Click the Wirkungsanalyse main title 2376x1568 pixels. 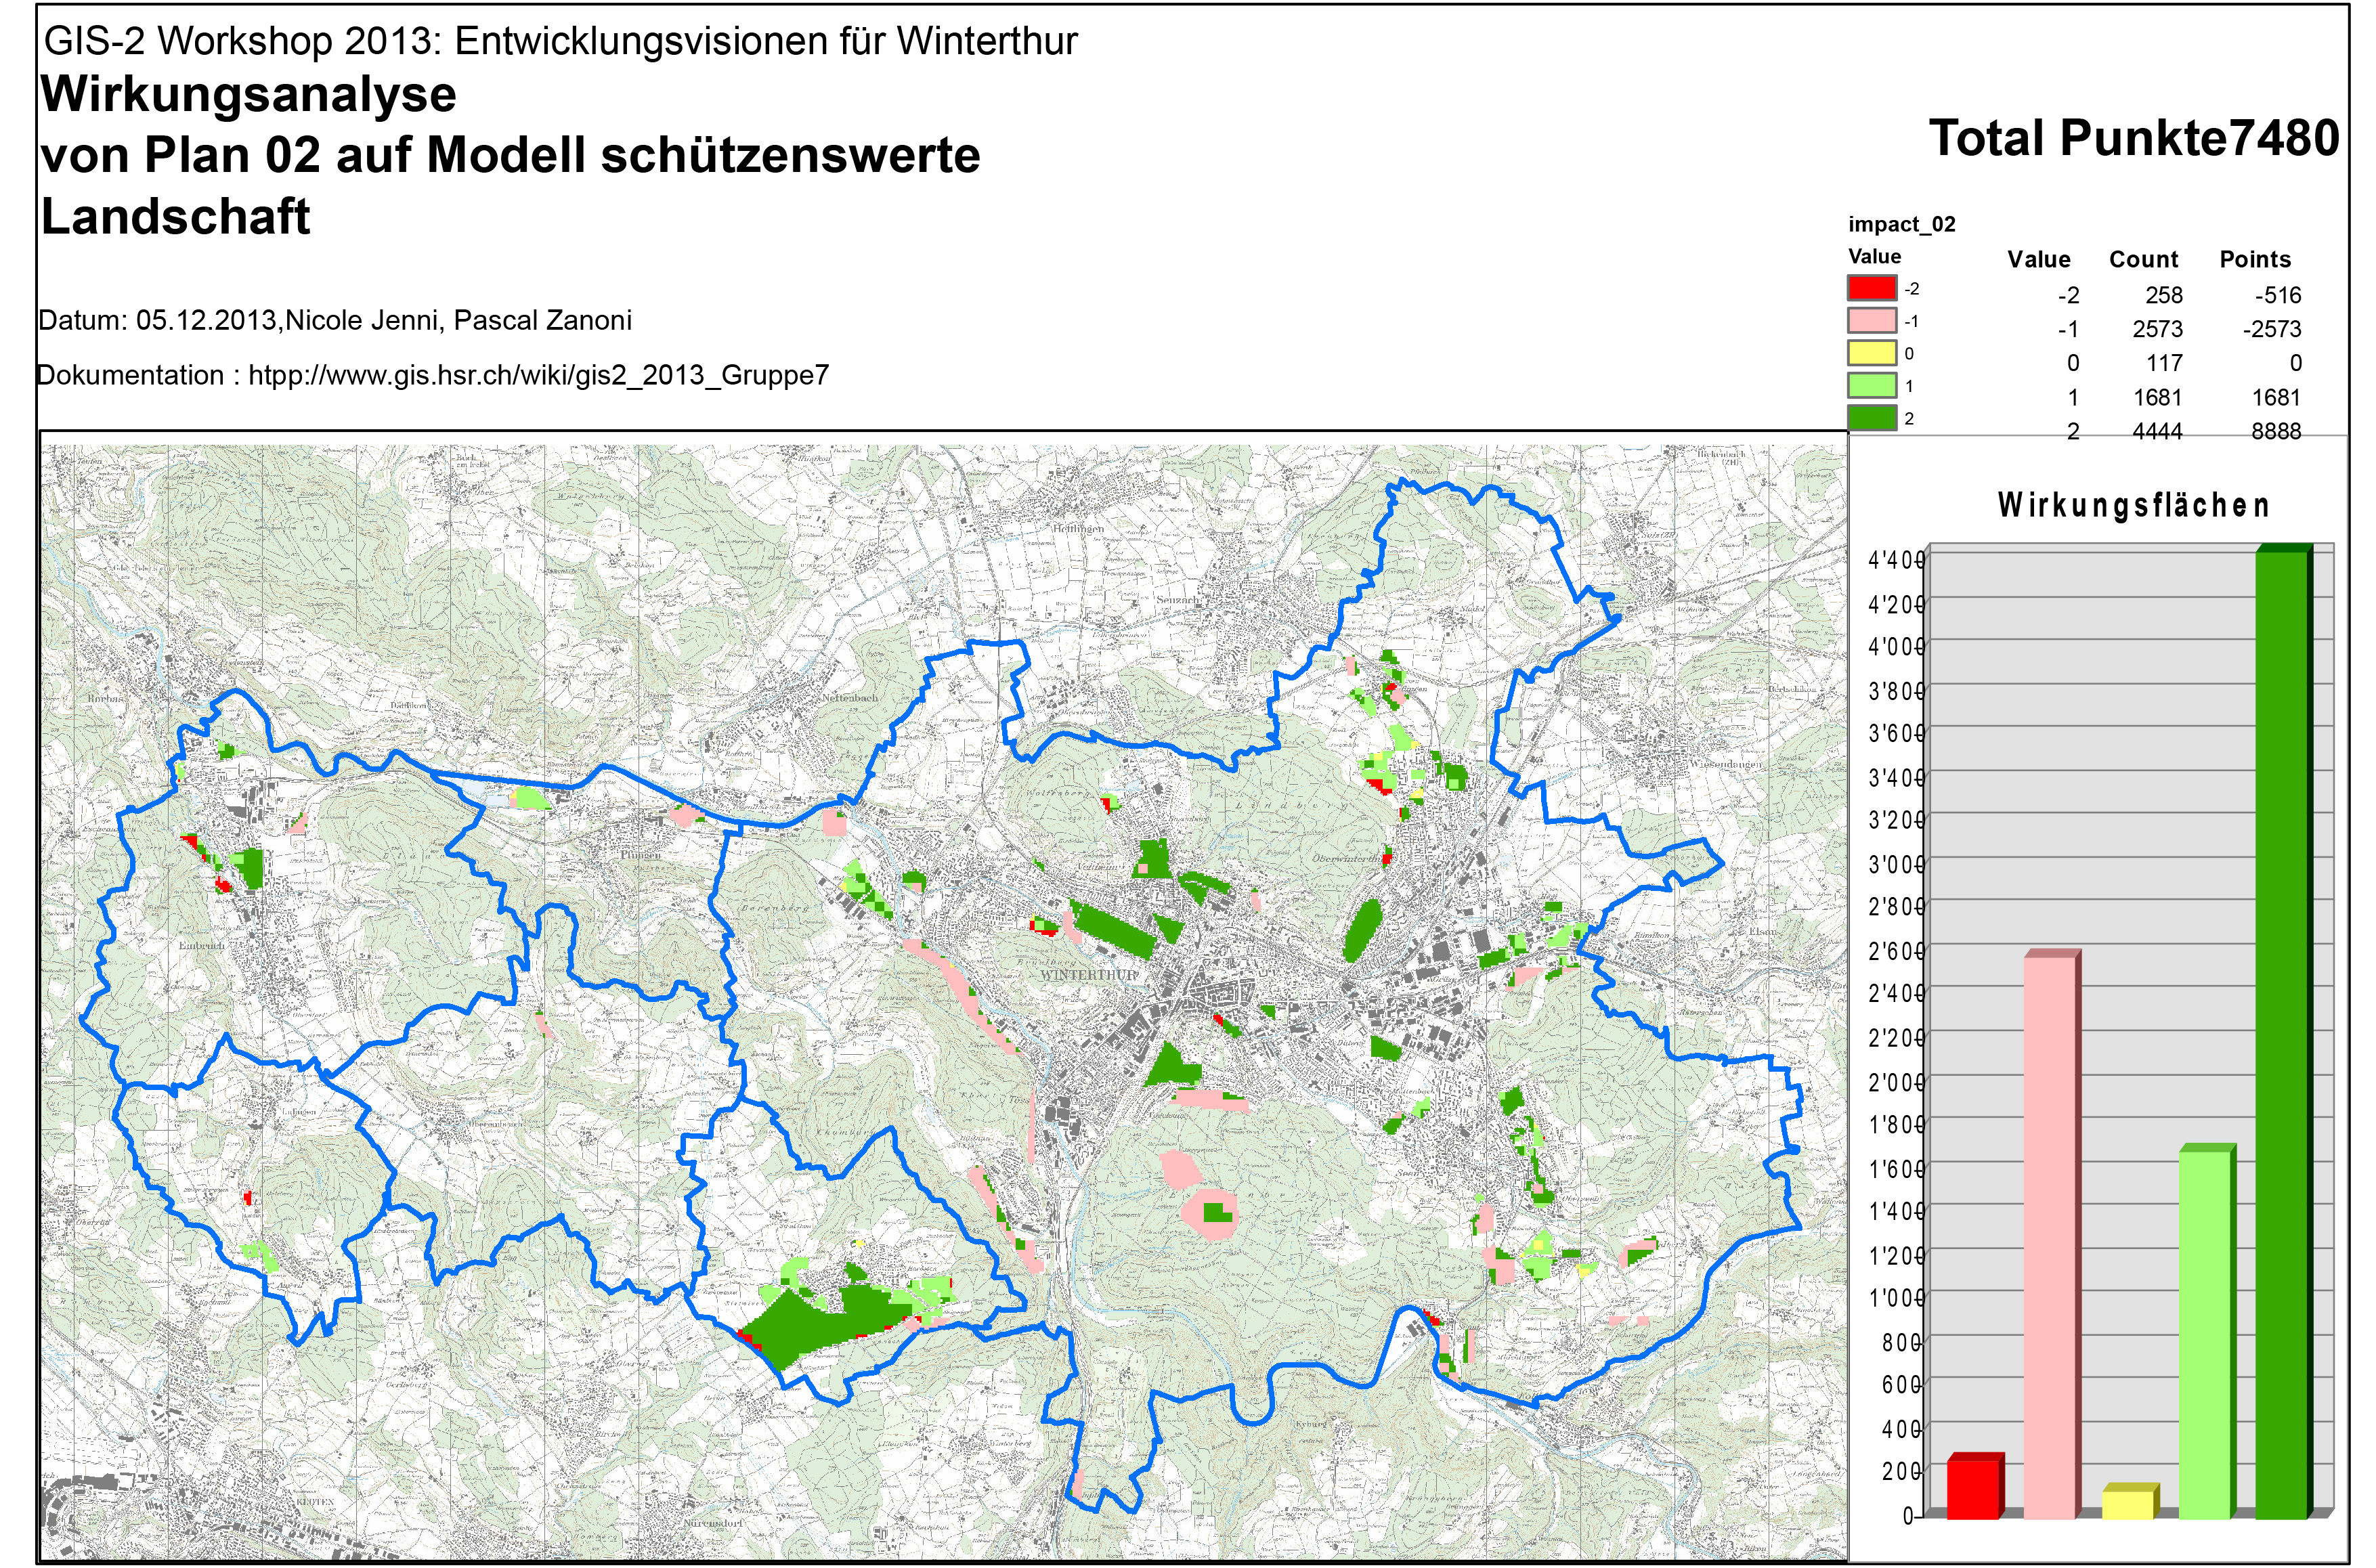248,95
